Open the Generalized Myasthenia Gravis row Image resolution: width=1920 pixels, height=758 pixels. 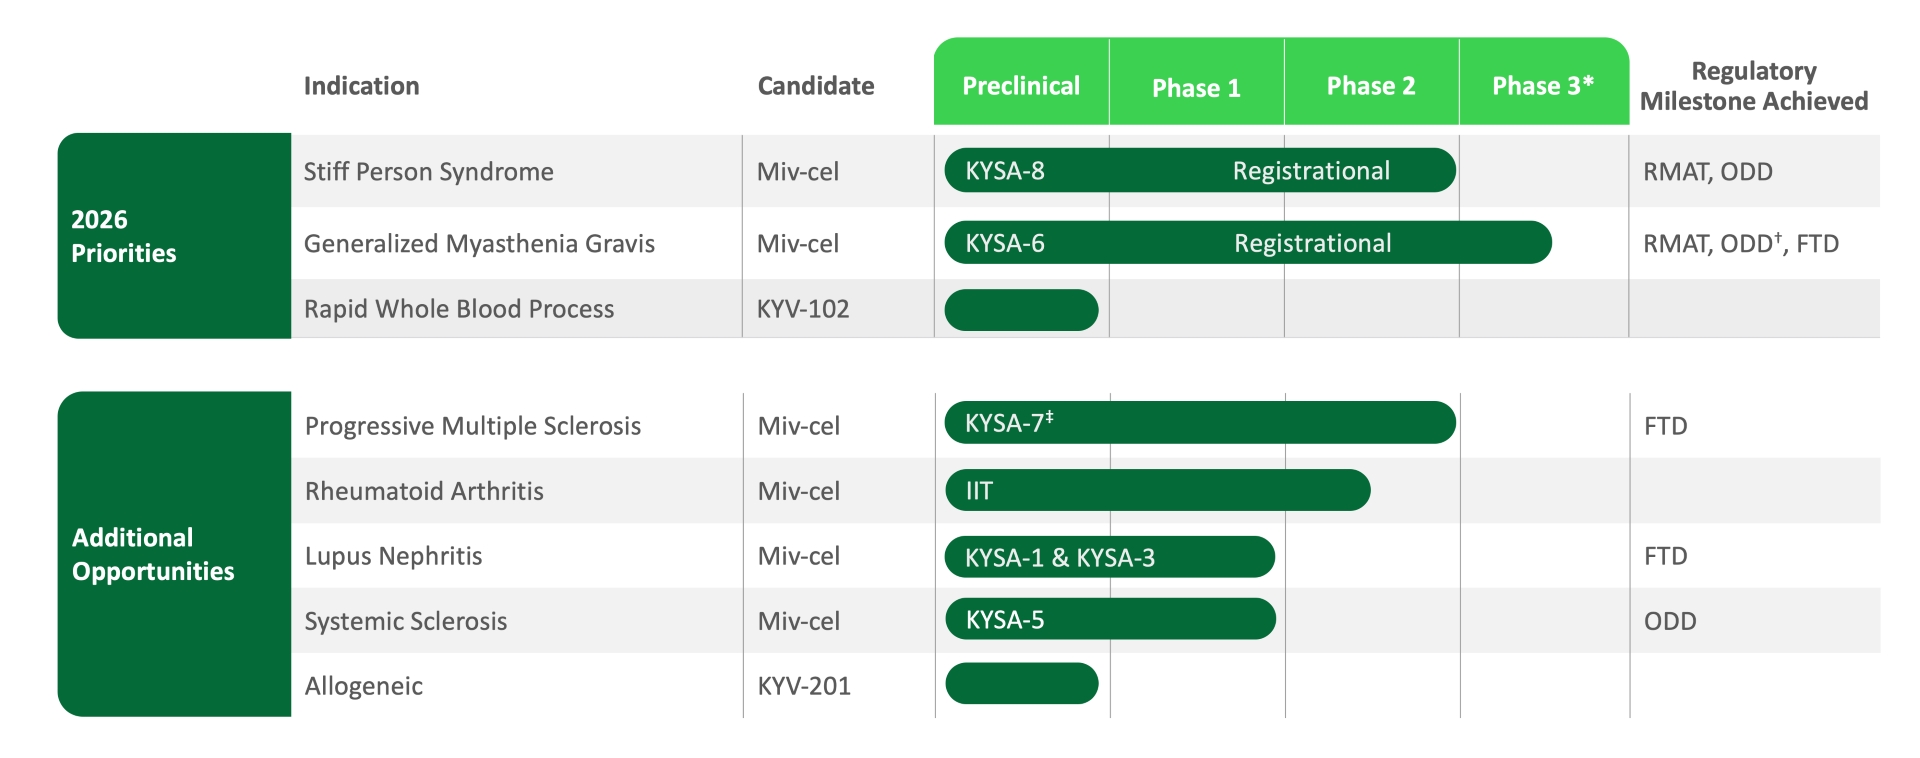479,244
